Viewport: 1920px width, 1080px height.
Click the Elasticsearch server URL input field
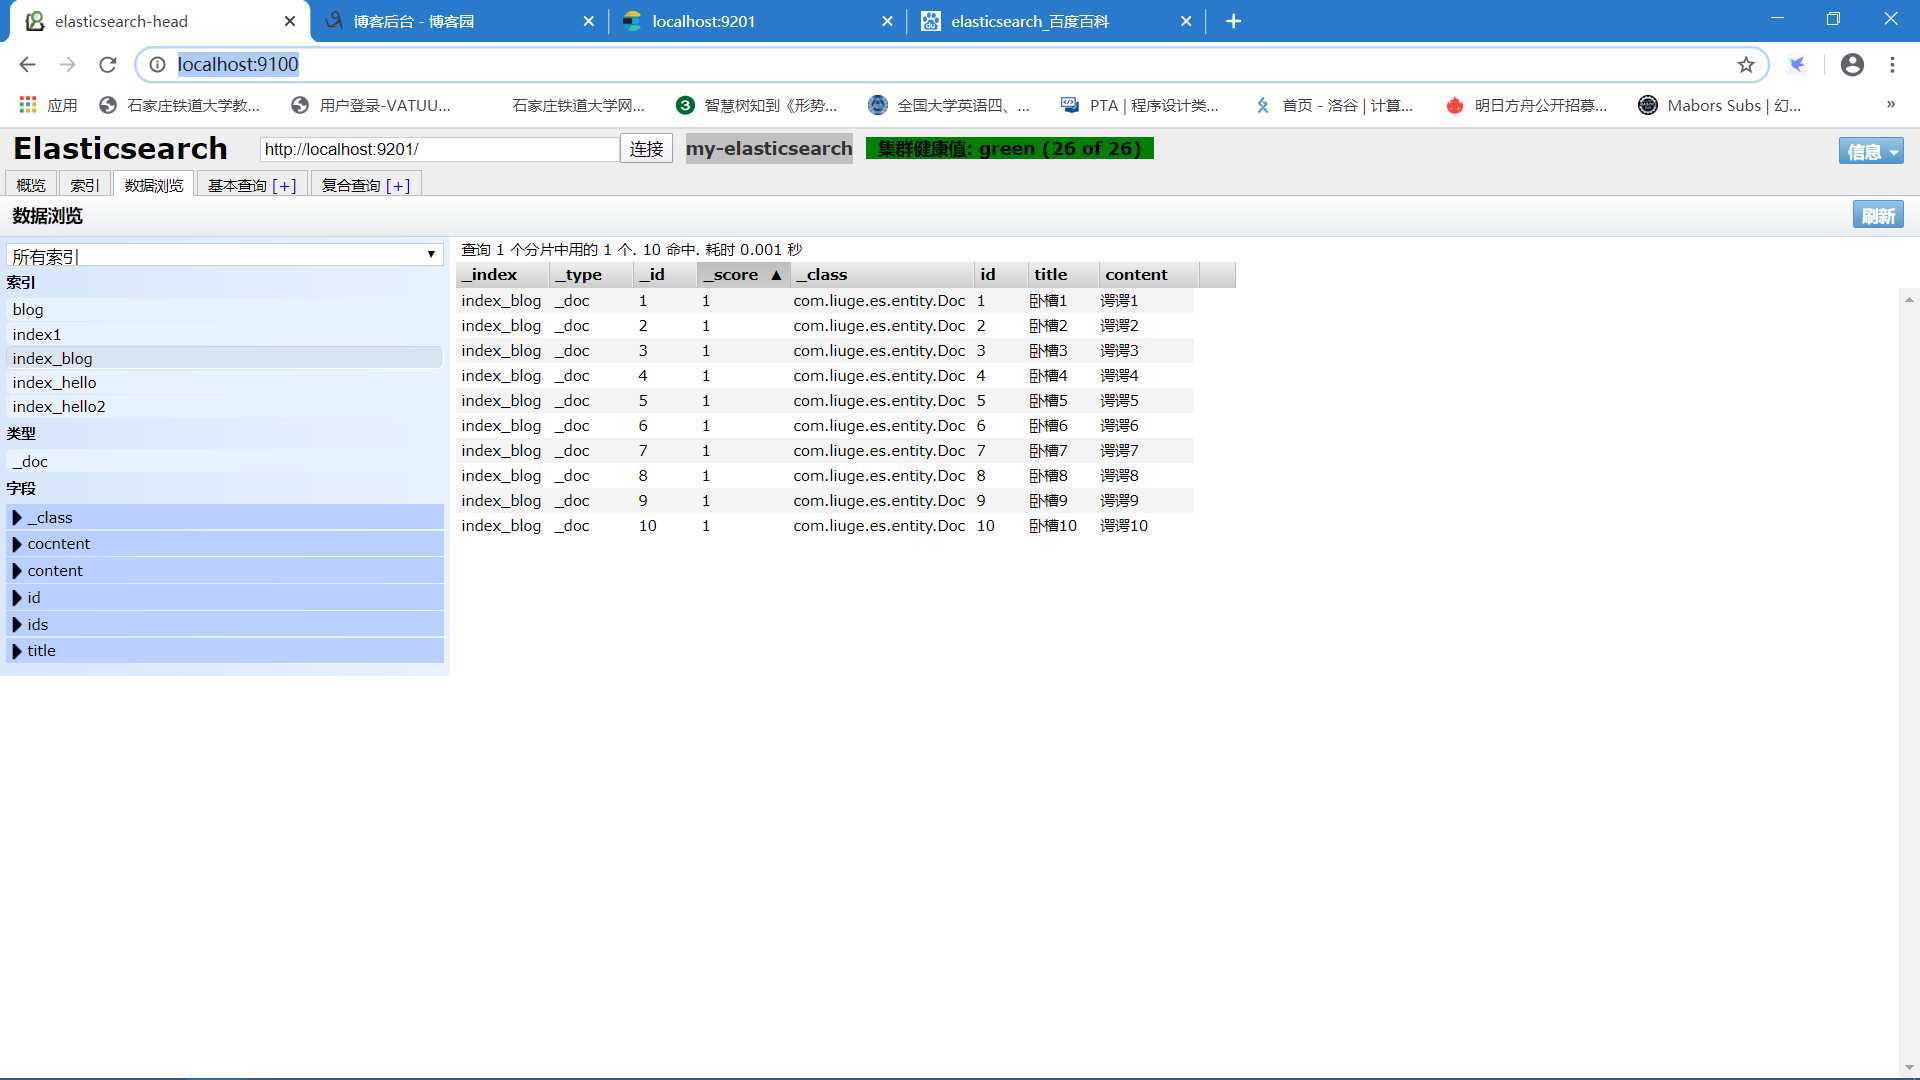[x=439, y=149]
